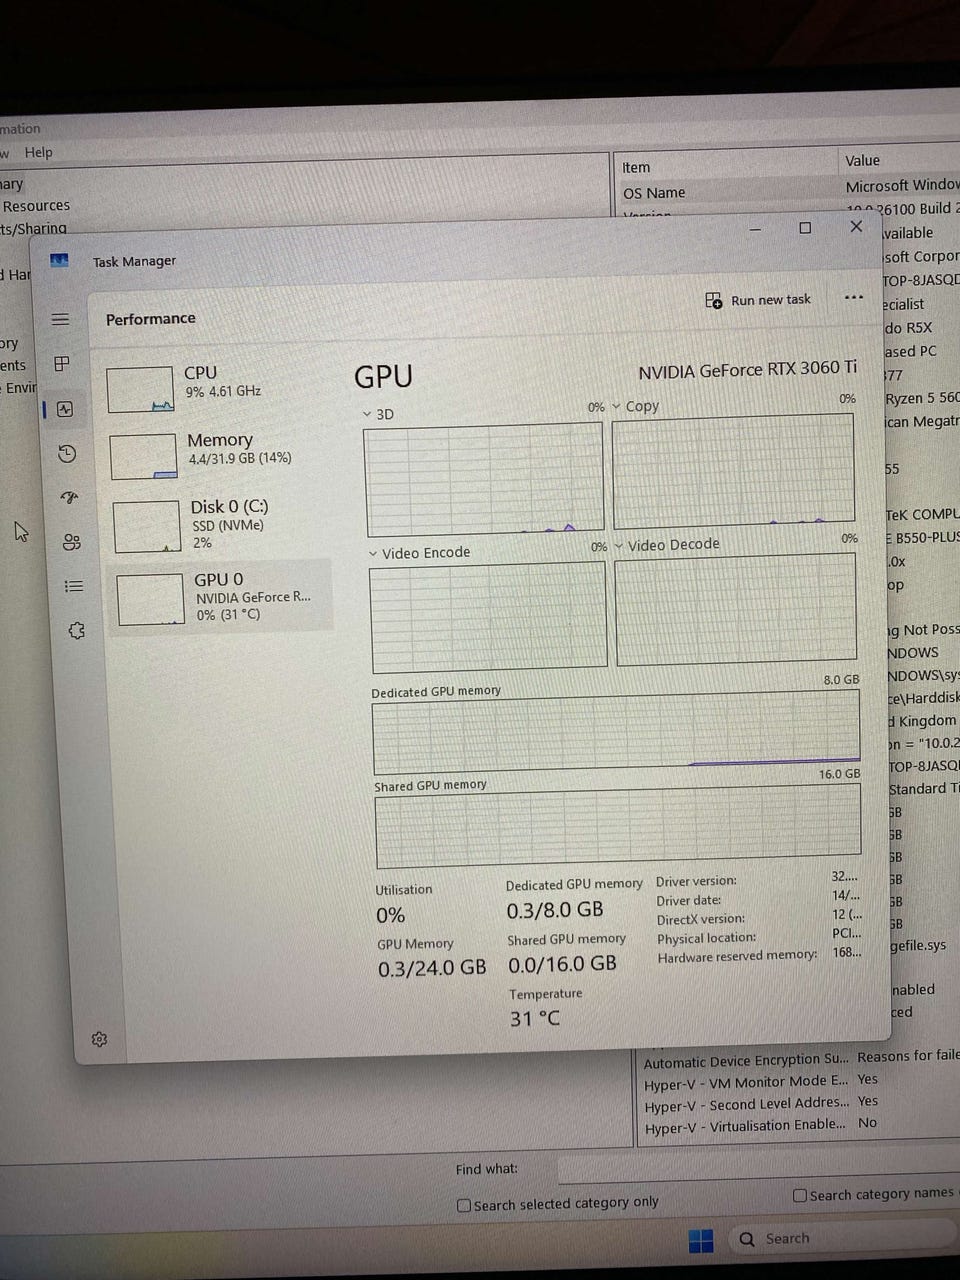Click Task Manager title bar app icon
This screenshot has width=960, height=1280.
(59, 261)
